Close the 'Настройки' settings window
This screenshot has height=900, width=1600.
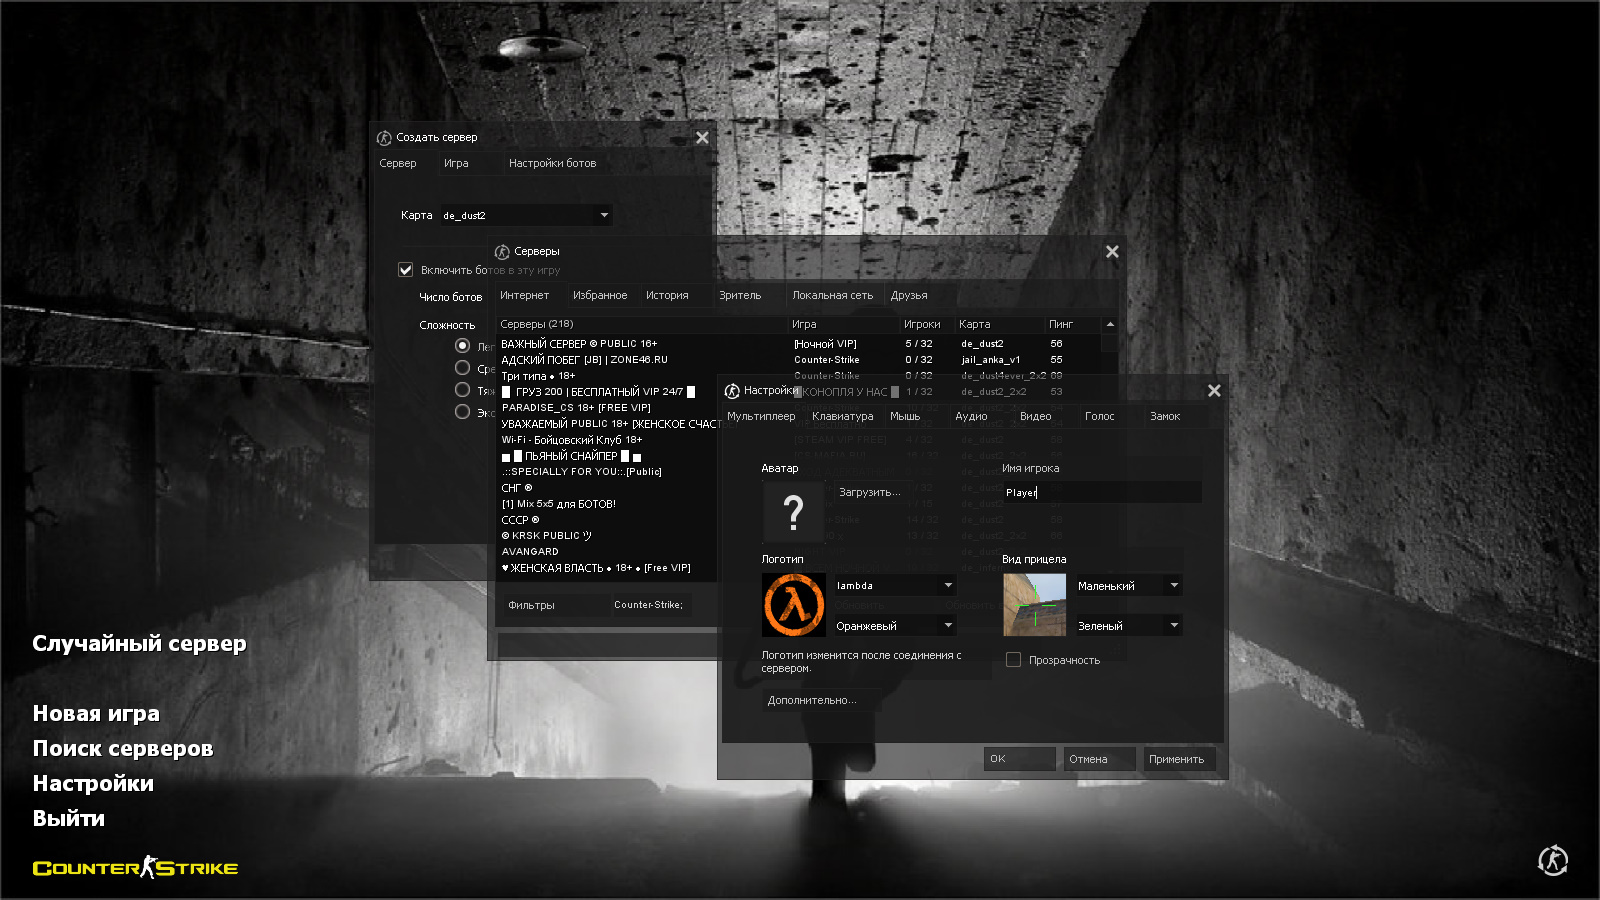click(1214, 391)
